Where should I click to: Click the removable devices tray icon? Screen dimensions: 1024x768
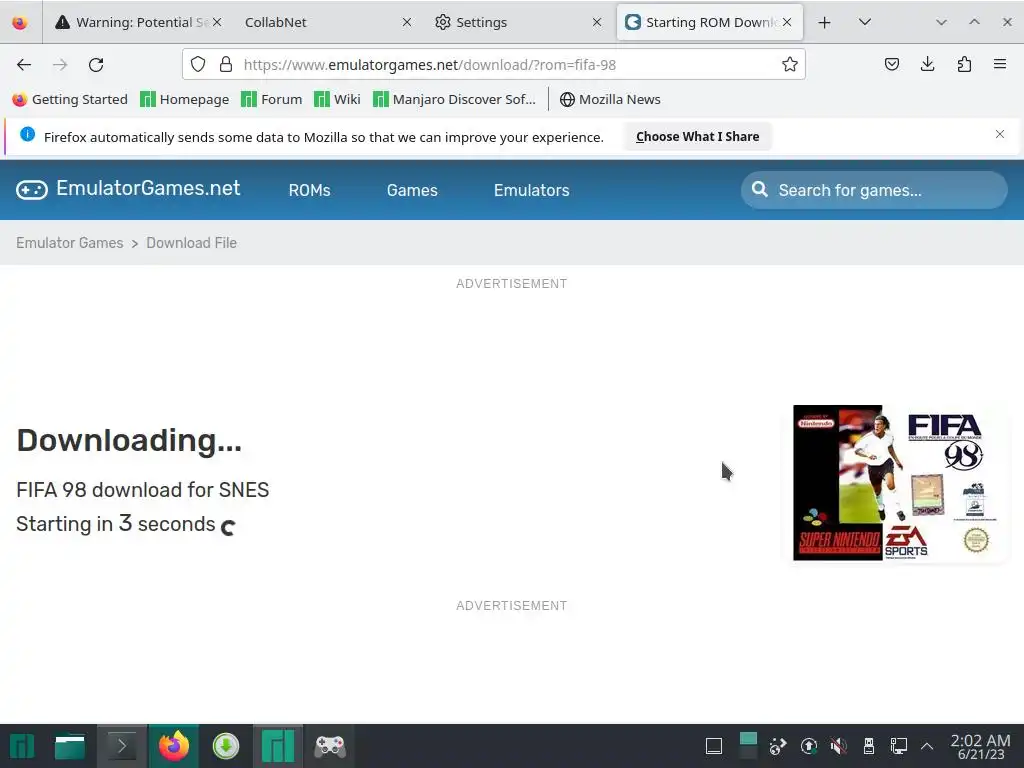tap(869, 746)
